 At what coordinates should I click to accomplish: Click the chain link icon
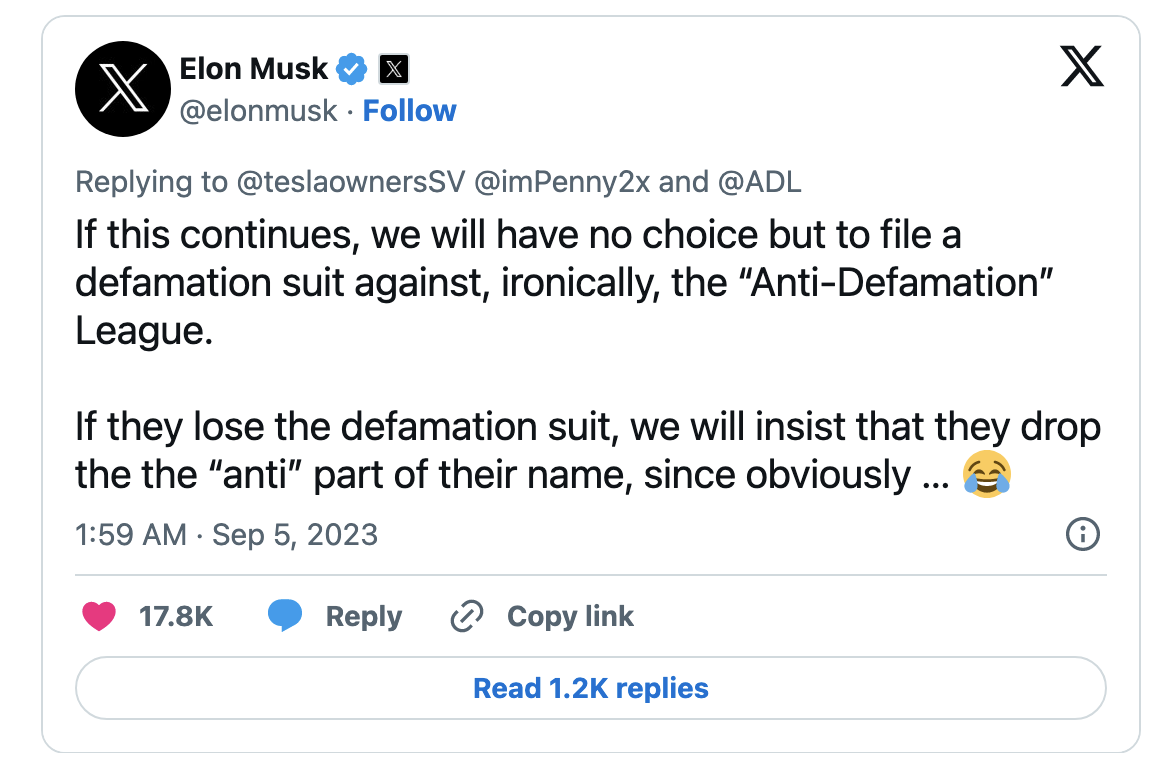tap(467, 617)
